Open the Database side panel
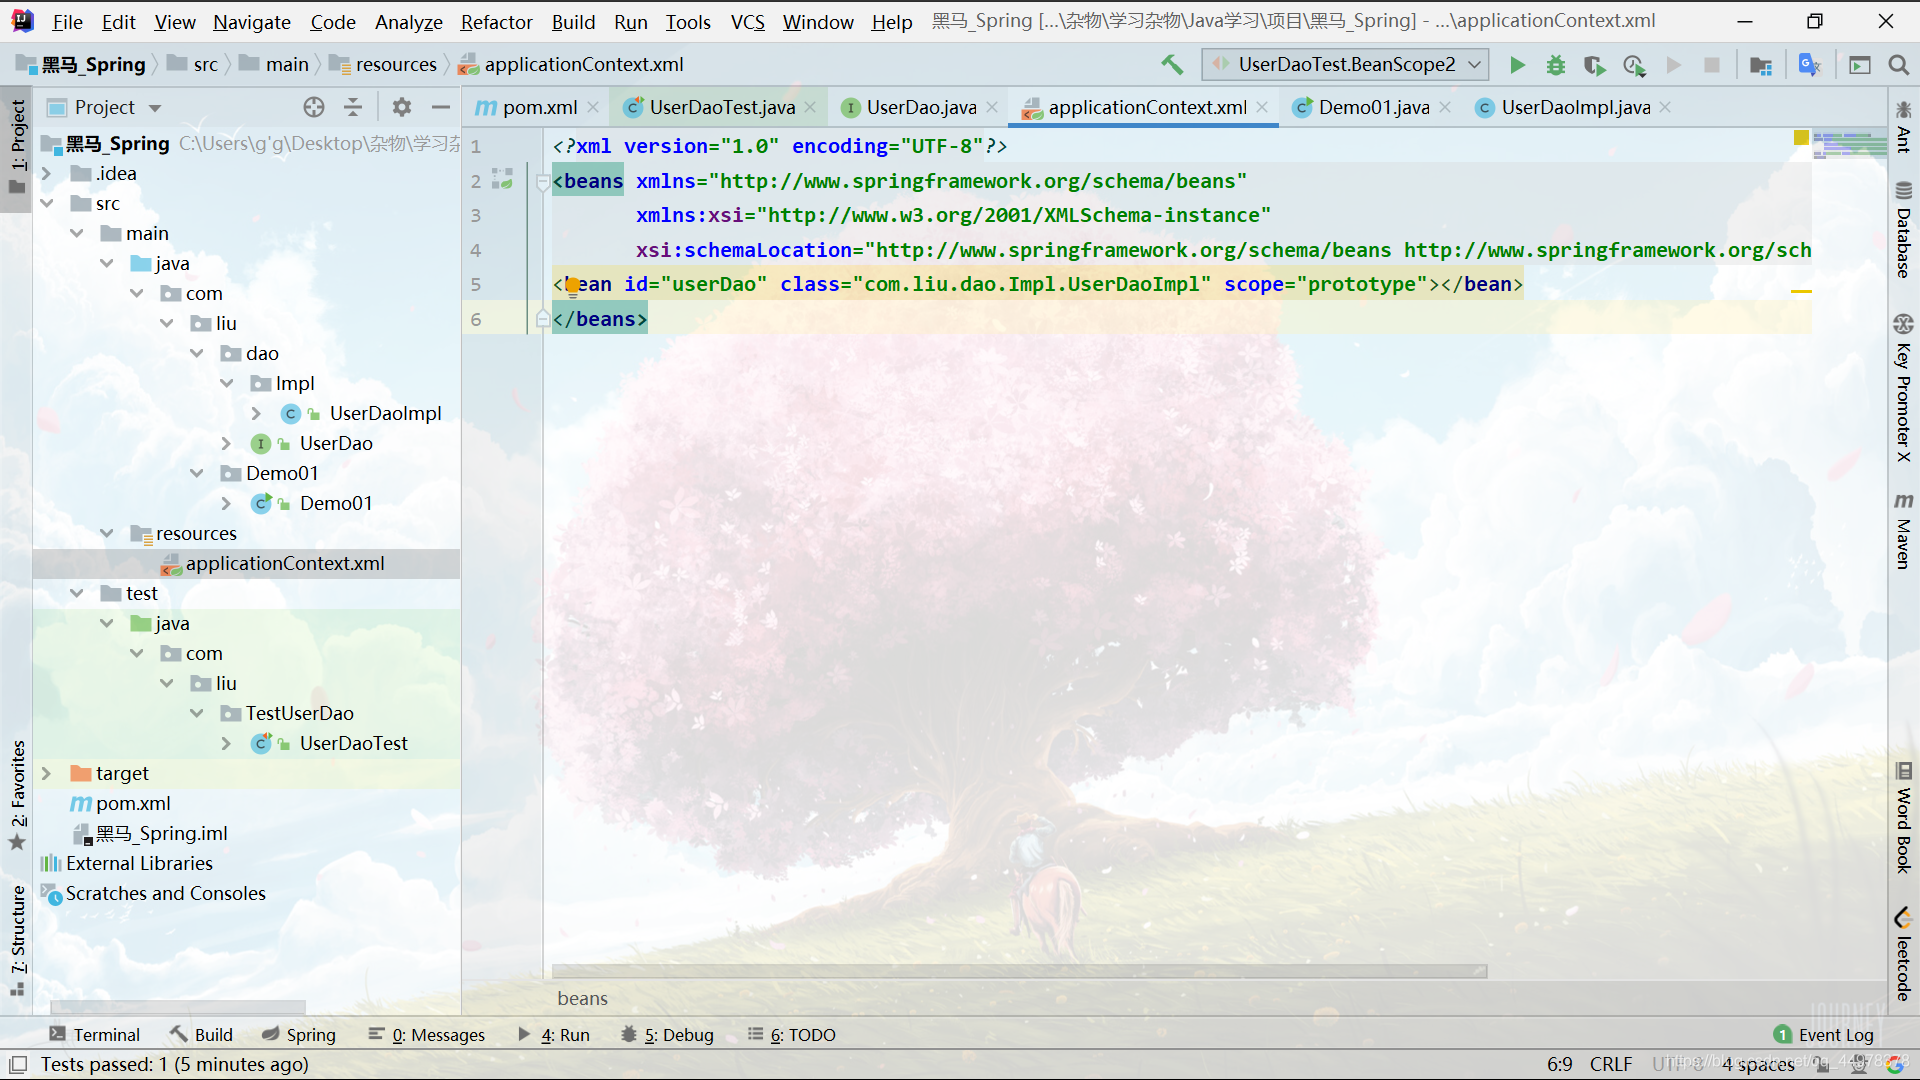 (x=1903, y=229)
